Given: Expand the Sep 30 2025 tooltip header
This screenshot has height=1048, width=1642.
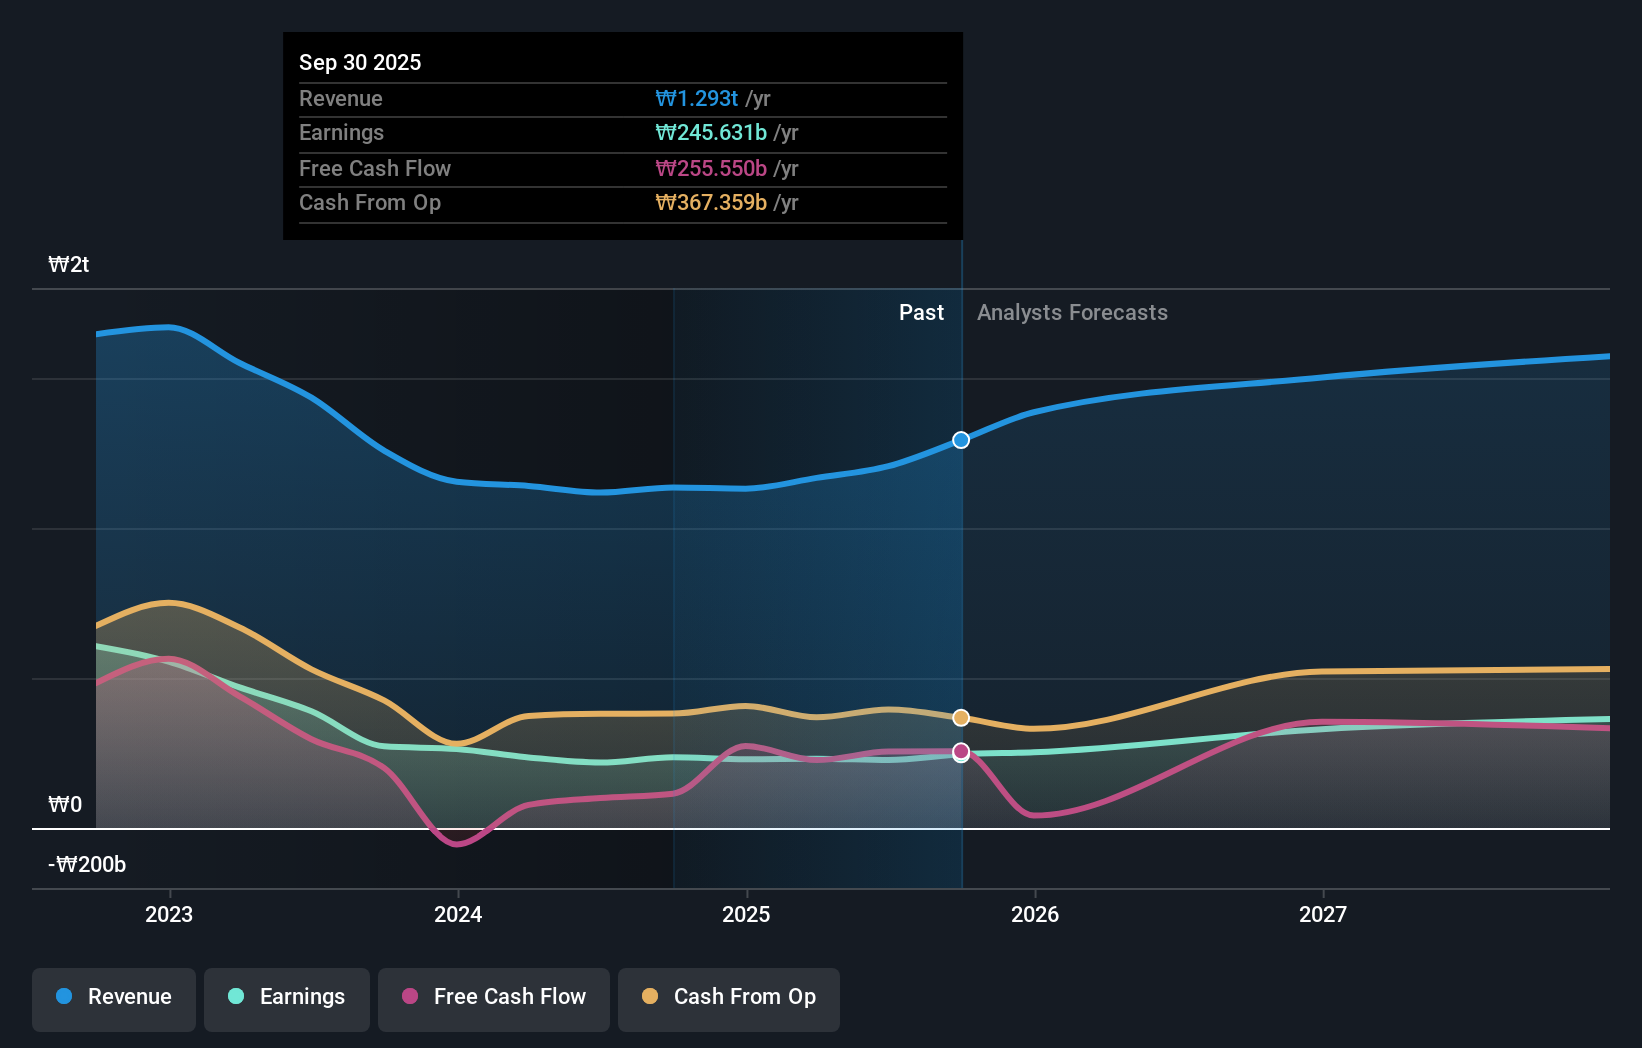Looking at the screenshot, I should [360, 62].
